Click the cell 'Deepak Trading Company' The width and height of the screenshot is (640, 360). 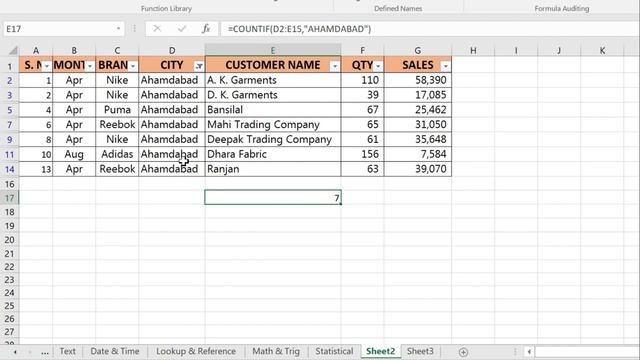click(273, 139)
